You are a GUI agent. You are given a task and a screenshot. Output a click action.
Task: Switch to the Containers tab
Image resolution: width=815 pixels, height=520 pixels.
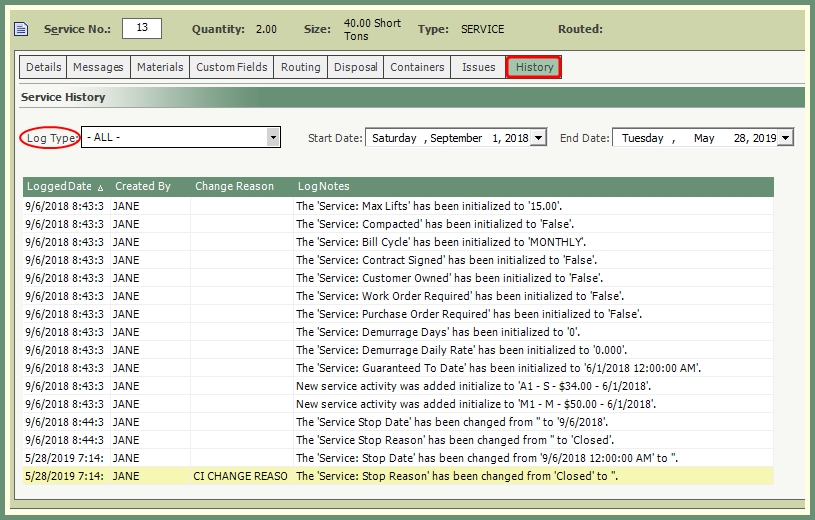click(417, 67)
